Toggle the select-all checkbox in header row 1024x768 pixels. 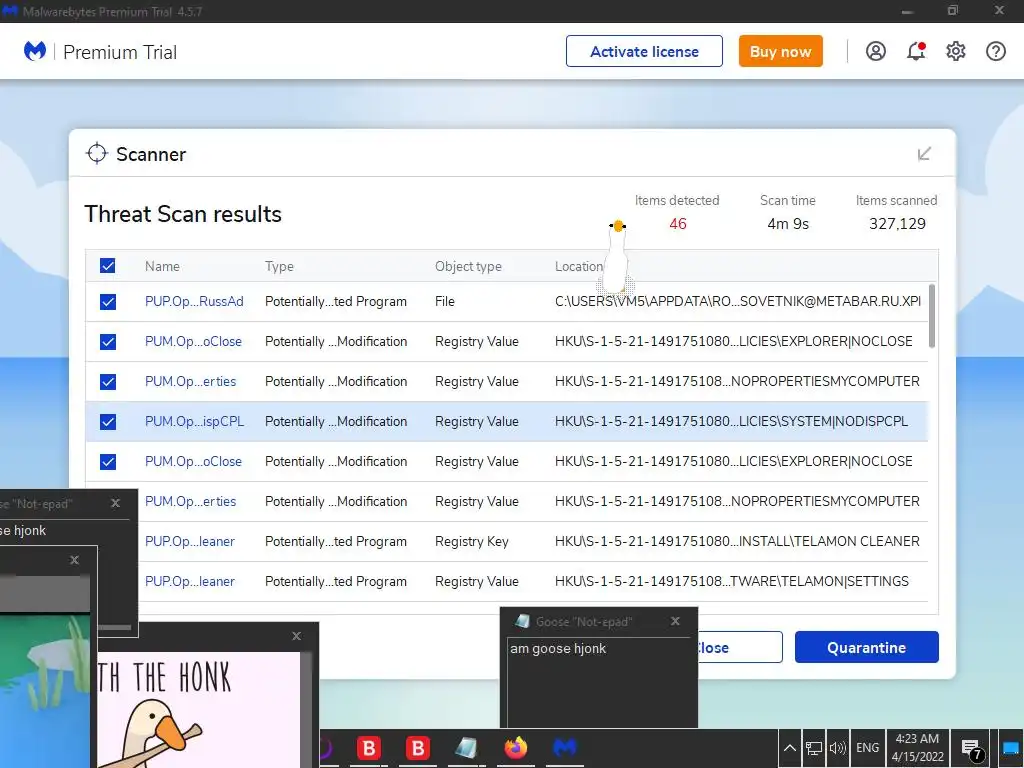click(108, 266)
